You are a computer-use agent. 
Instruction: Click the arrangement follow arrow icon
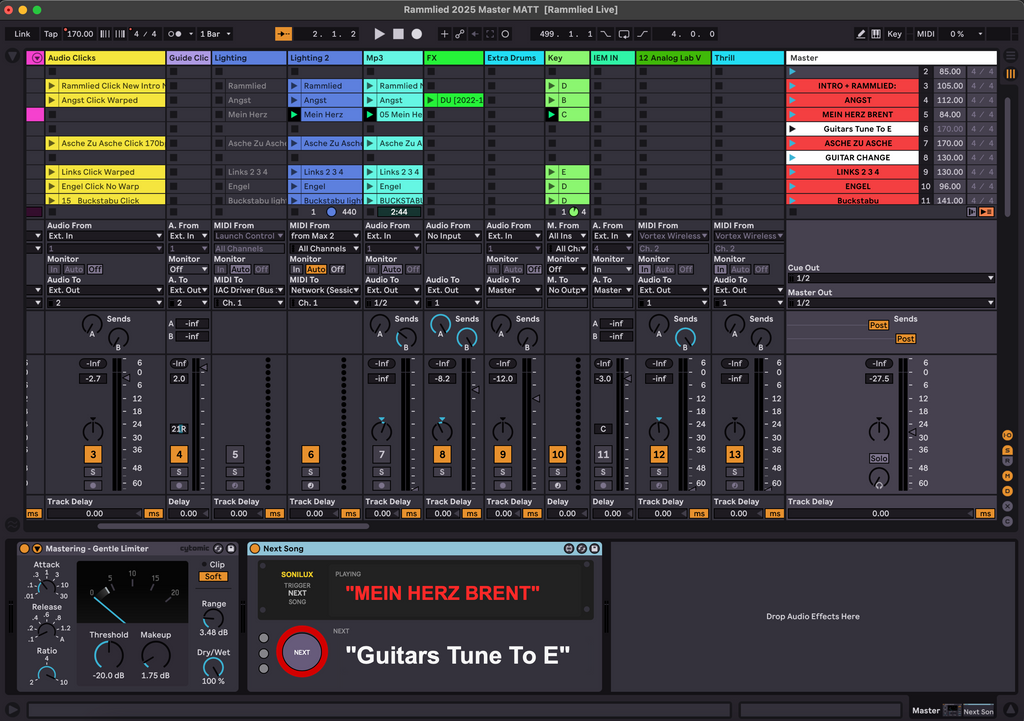coord(283,33)
